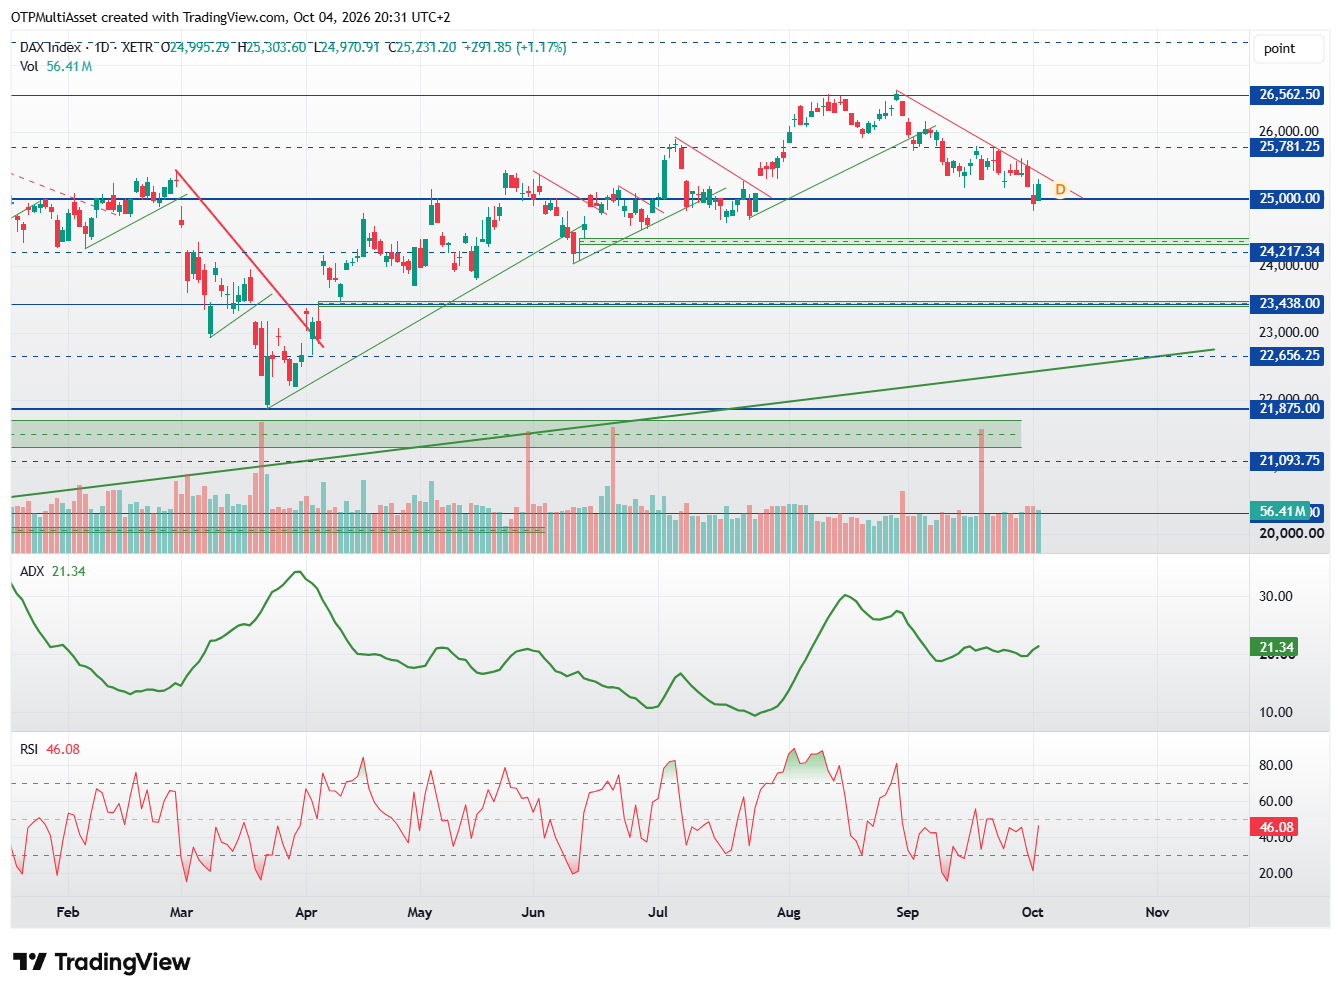Click the 24,217.34 price label
The width and height of the screenshot is (1341, 996).
point(1289,252)
